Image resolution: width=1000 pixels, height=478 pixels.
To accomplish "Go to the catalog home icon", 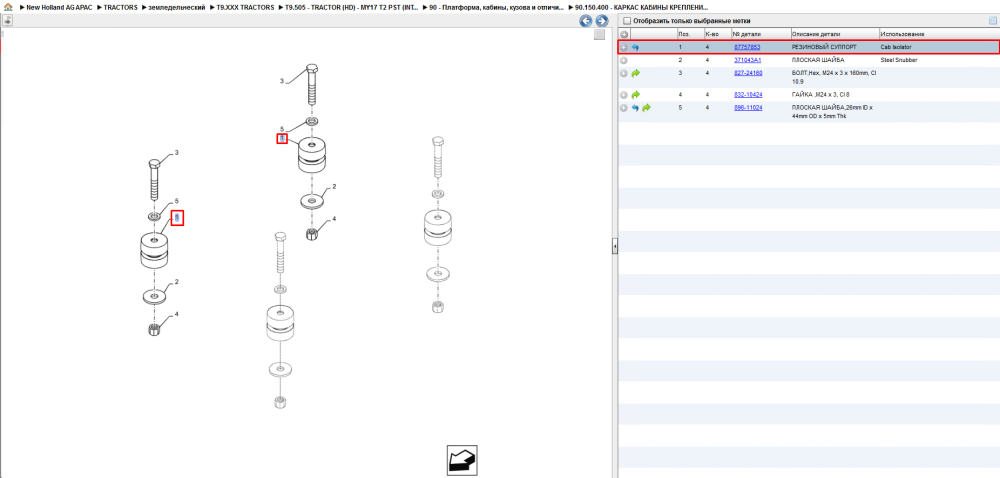I will (x=8, y=7).
